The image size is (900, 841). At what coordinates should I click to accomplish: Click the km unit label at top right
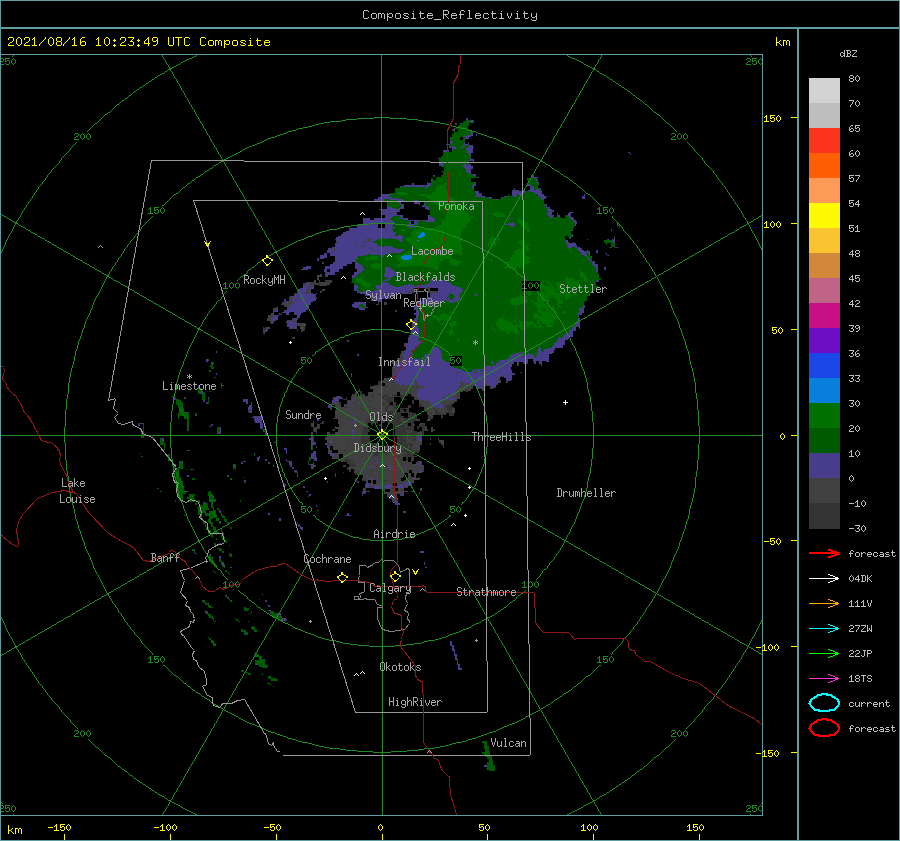tap(782, 42)
